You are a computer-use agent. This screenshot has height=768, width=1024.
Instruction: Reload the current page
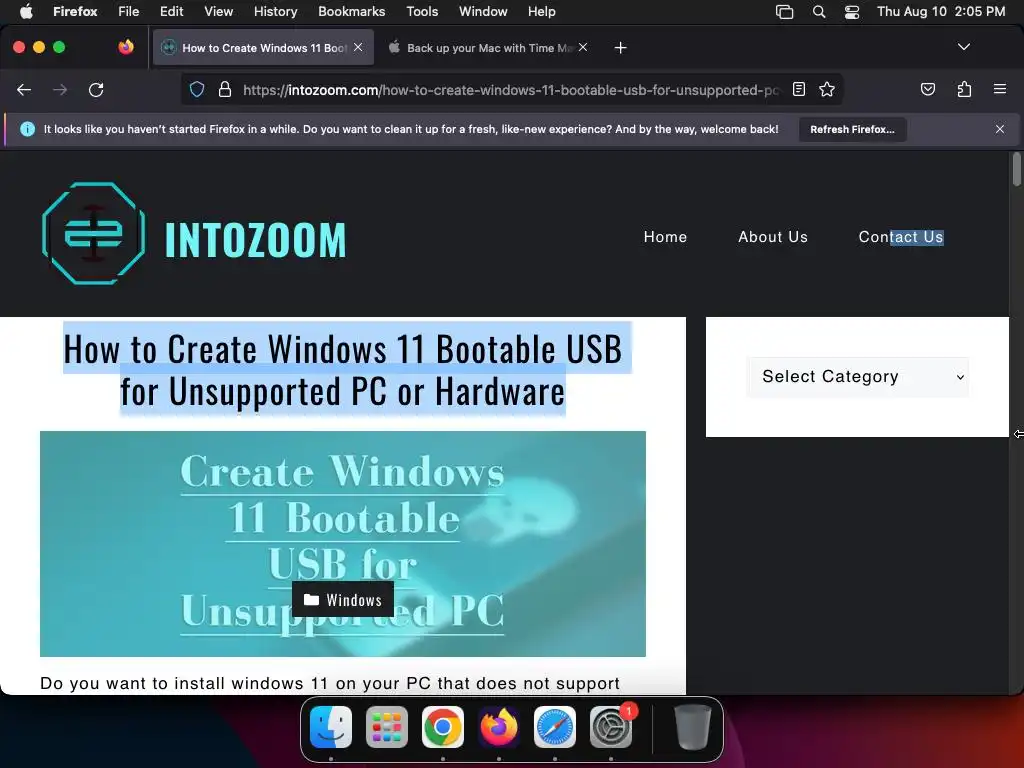click(96, 90)
